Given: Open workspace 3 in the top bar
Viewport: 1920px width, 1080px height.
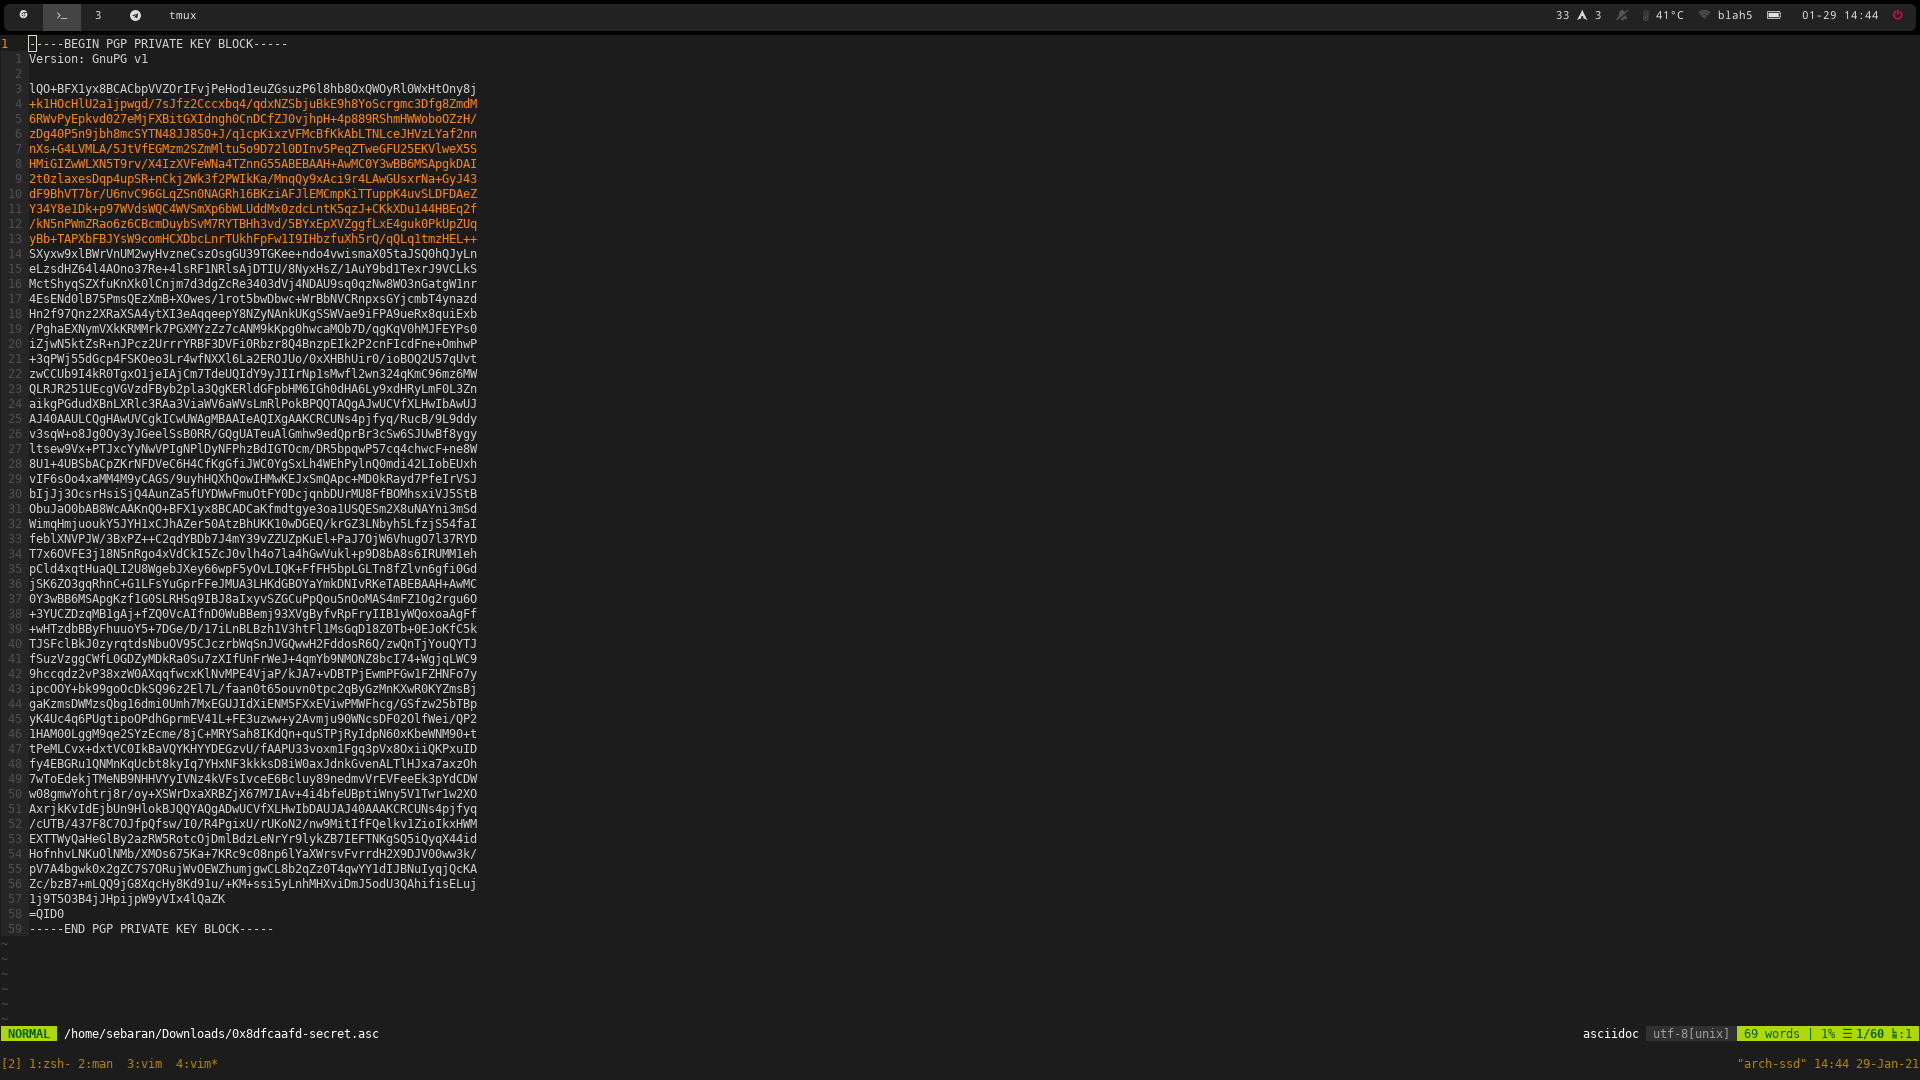Looking at the screenshot, I should [x=97, y=16].
